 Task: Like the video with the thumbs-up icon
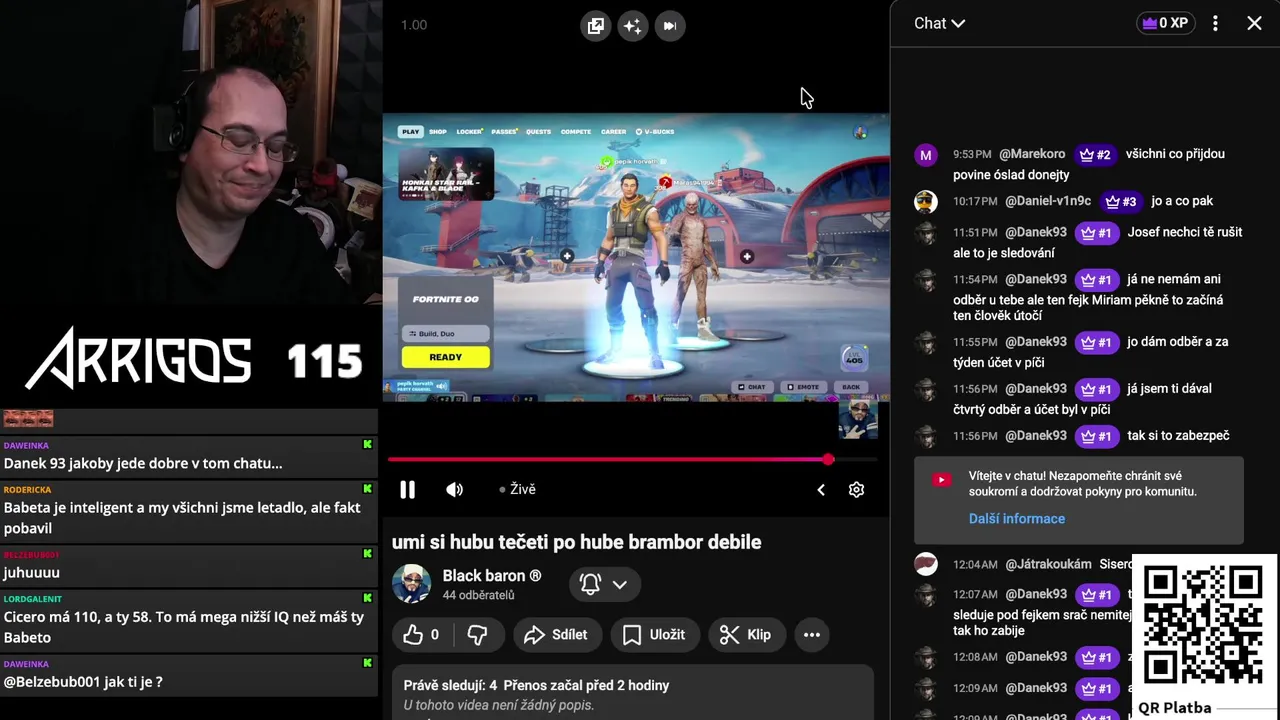point(422,634)
